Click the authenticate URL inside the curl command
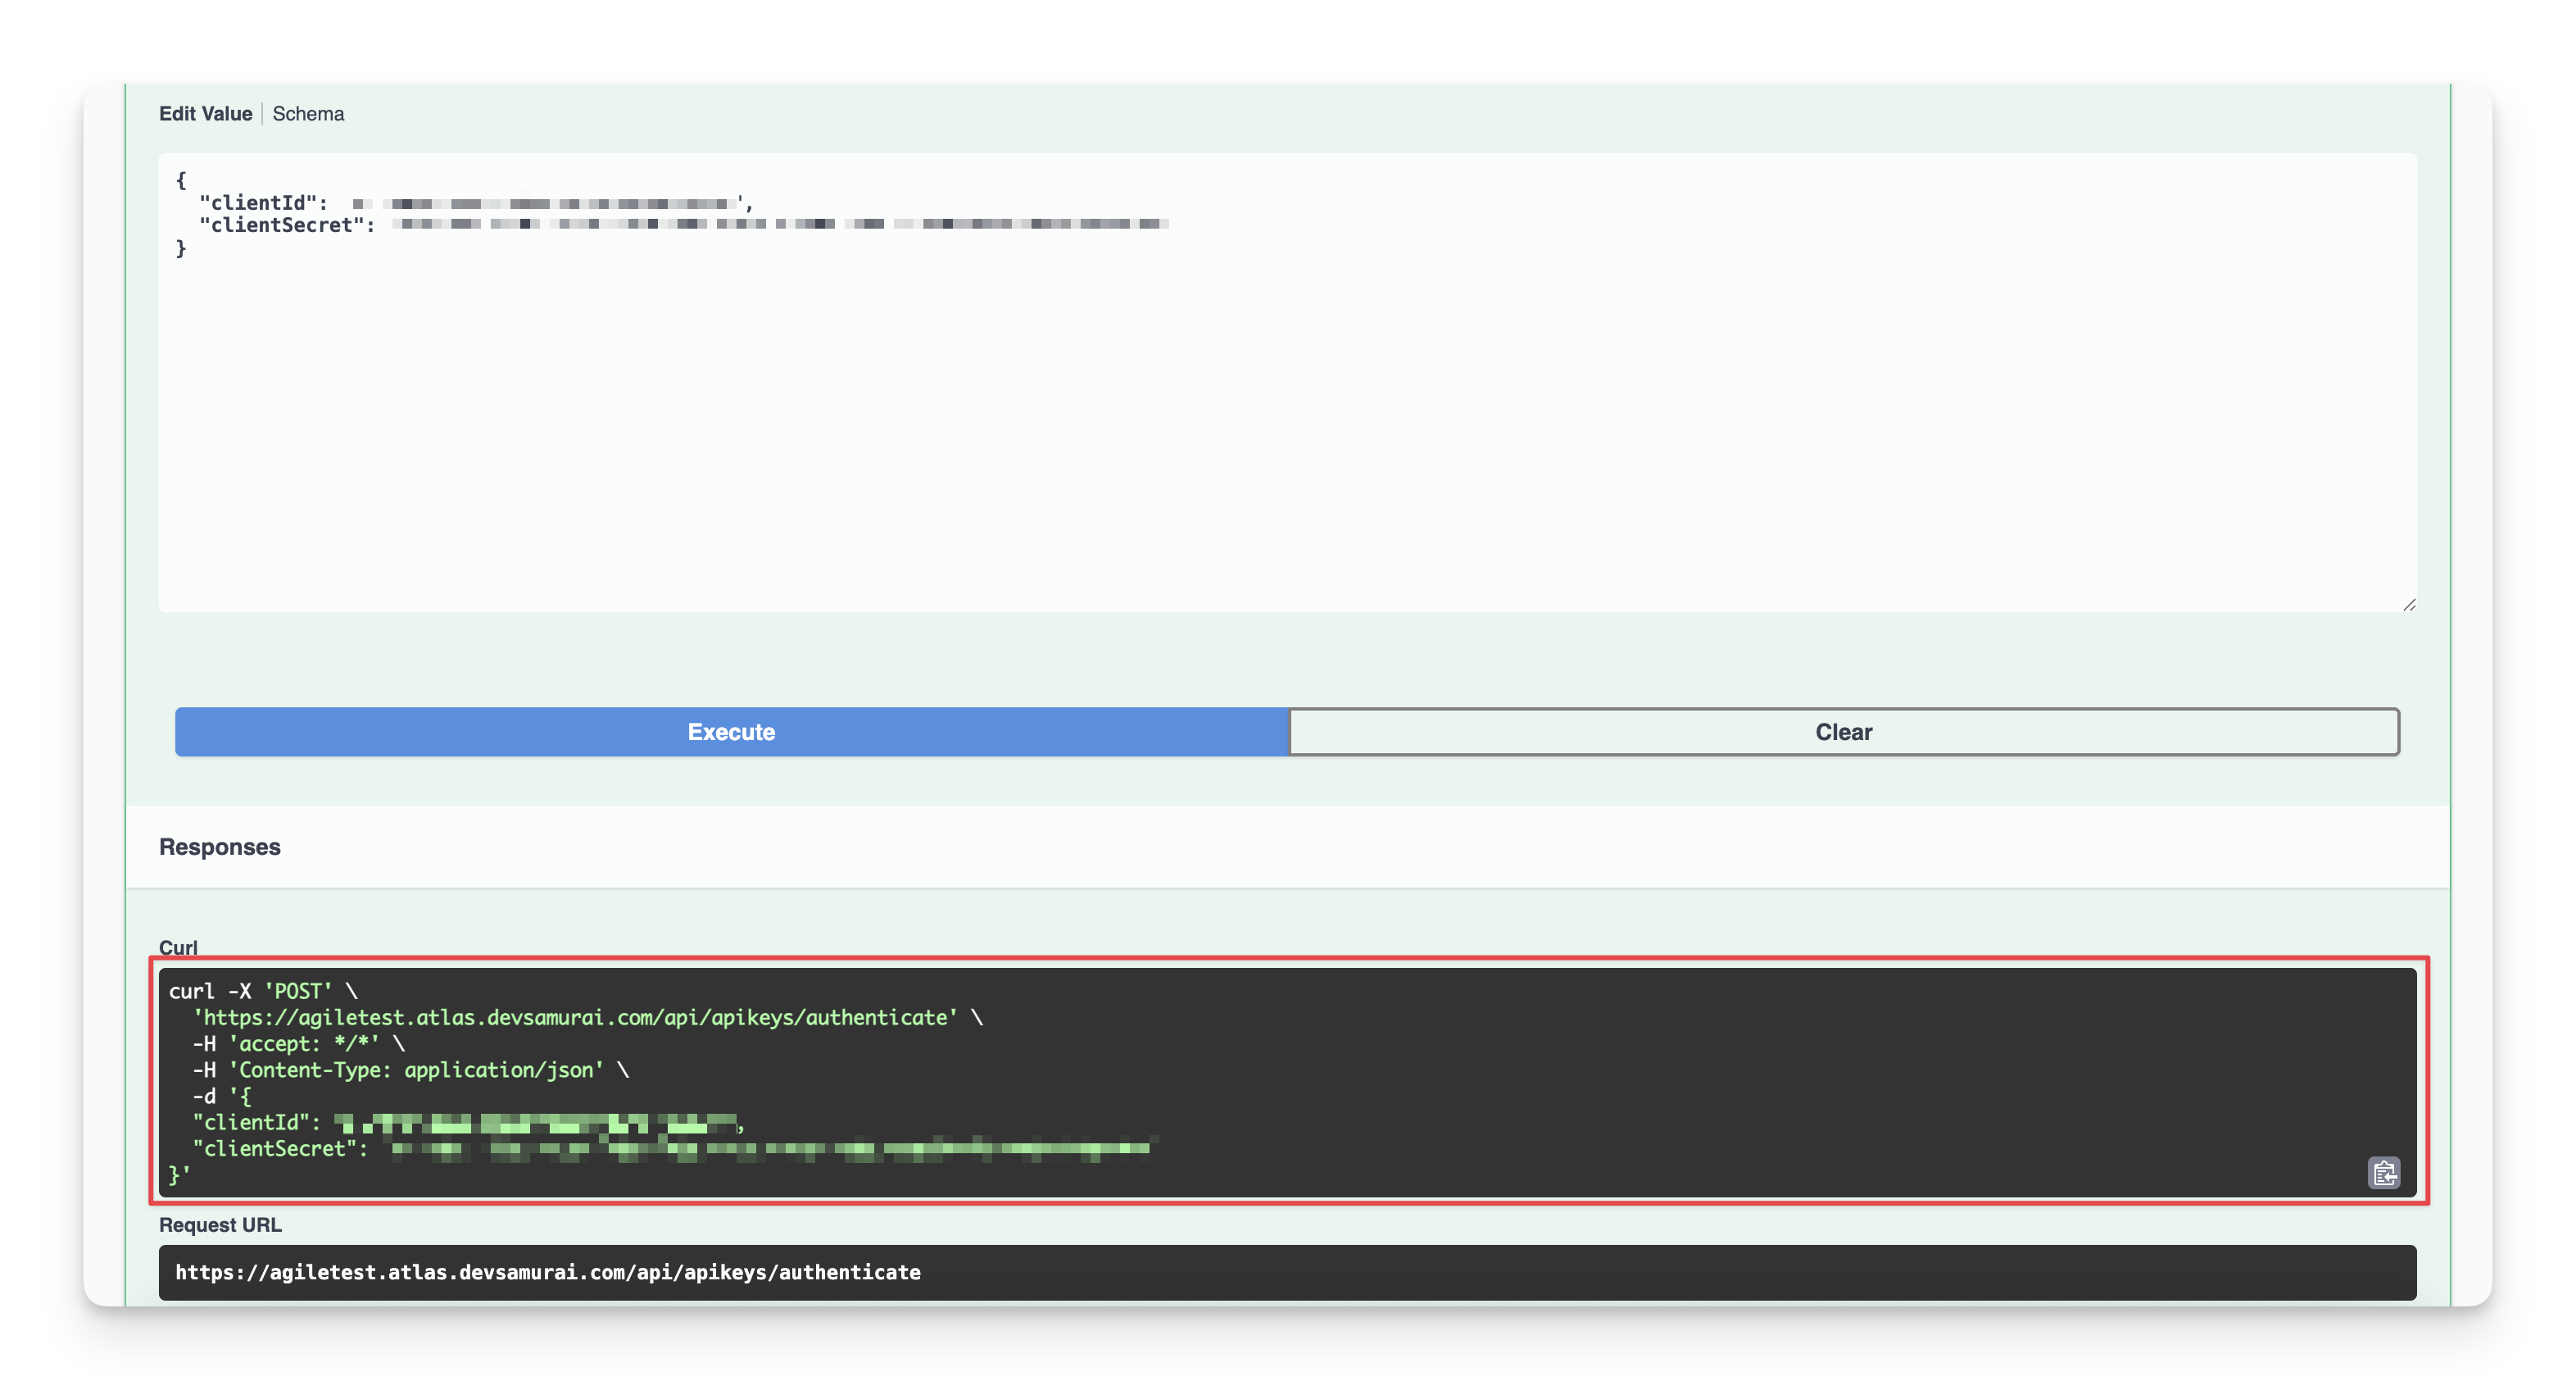The width and height of the screenshot is (2576, 1390). point(575,1017)
